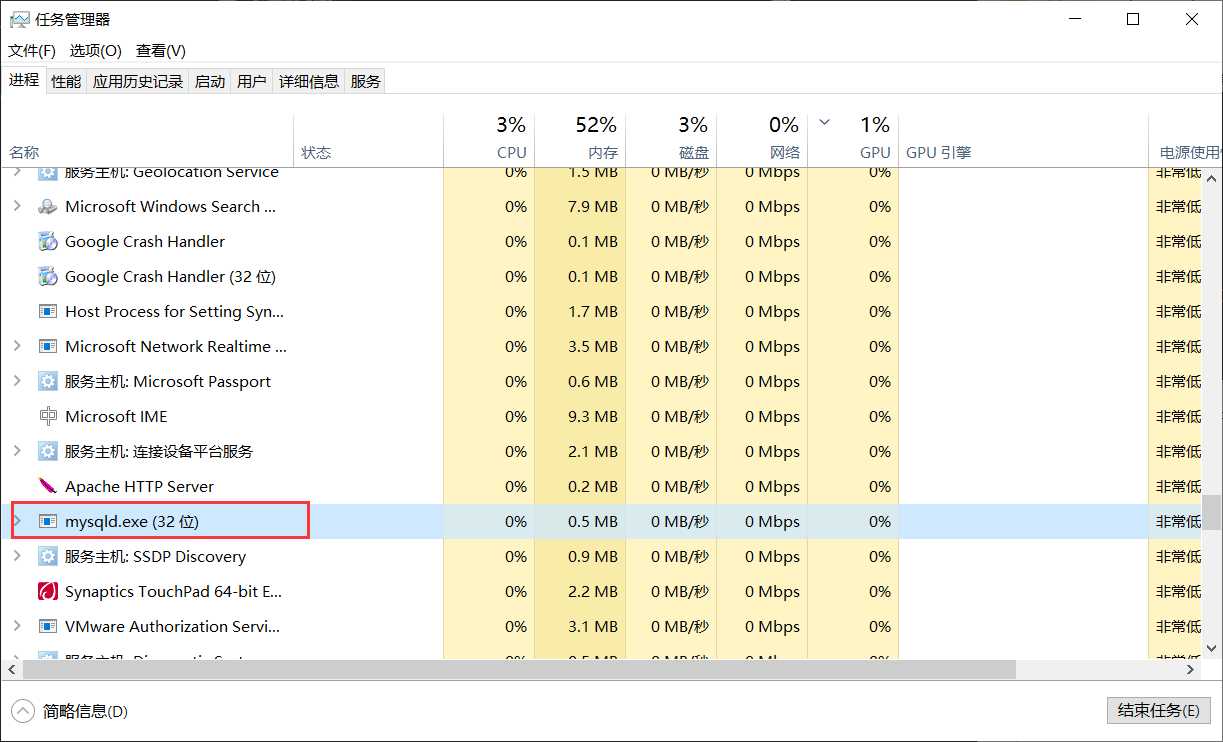
Task: Expand the 服务主机: SSDP Discovery row
Action: [x=17, y=556]
